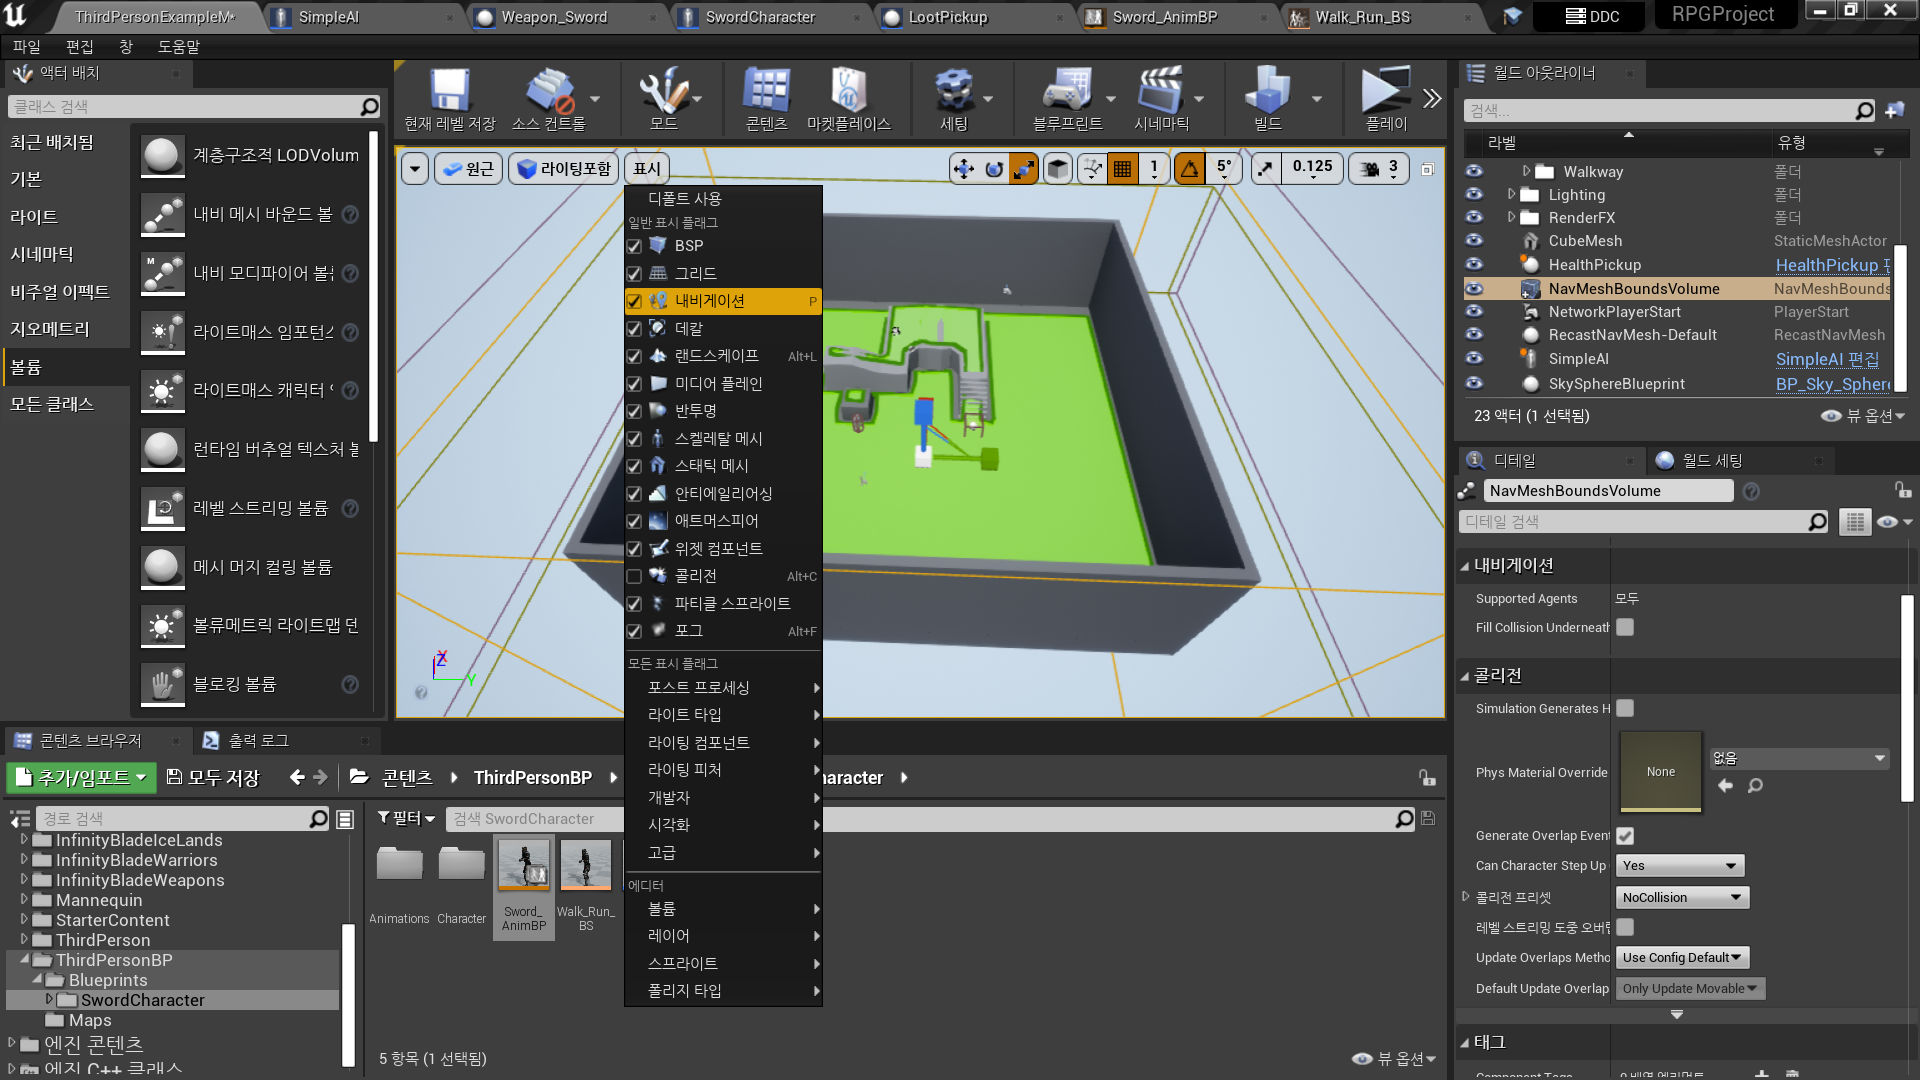Toggle visibility of the HealthPickup actor
Viewport: 1920px width, 1080px height.
(1474, 264)
